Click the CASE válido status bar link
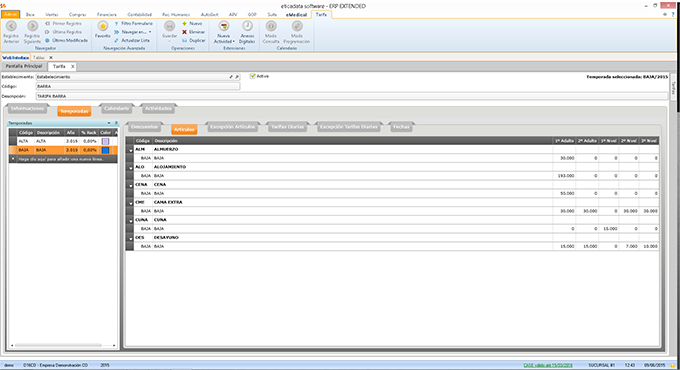 pos(548,365)
